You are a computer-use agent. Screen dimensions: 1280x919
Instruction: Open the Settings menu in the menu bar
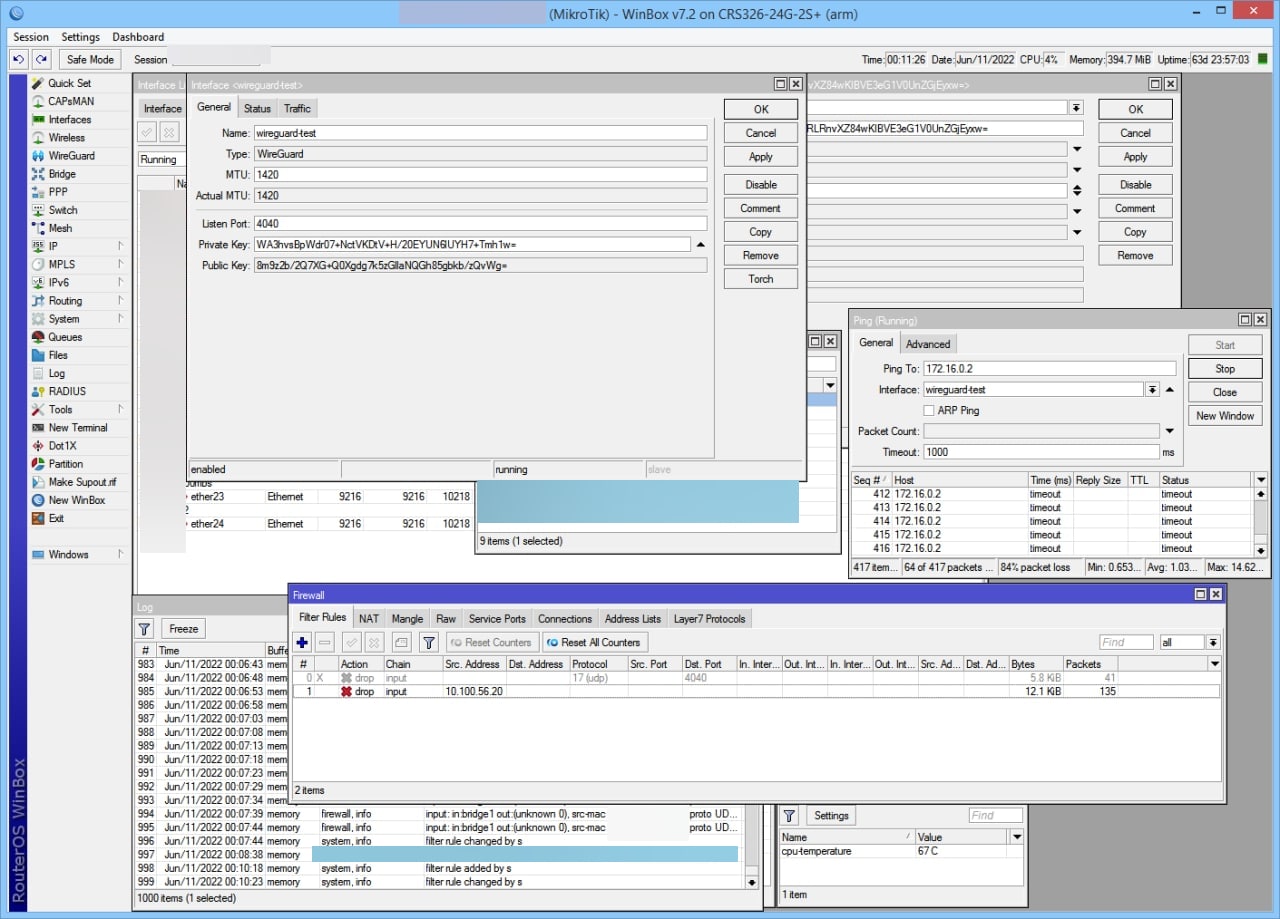(81, 37)
